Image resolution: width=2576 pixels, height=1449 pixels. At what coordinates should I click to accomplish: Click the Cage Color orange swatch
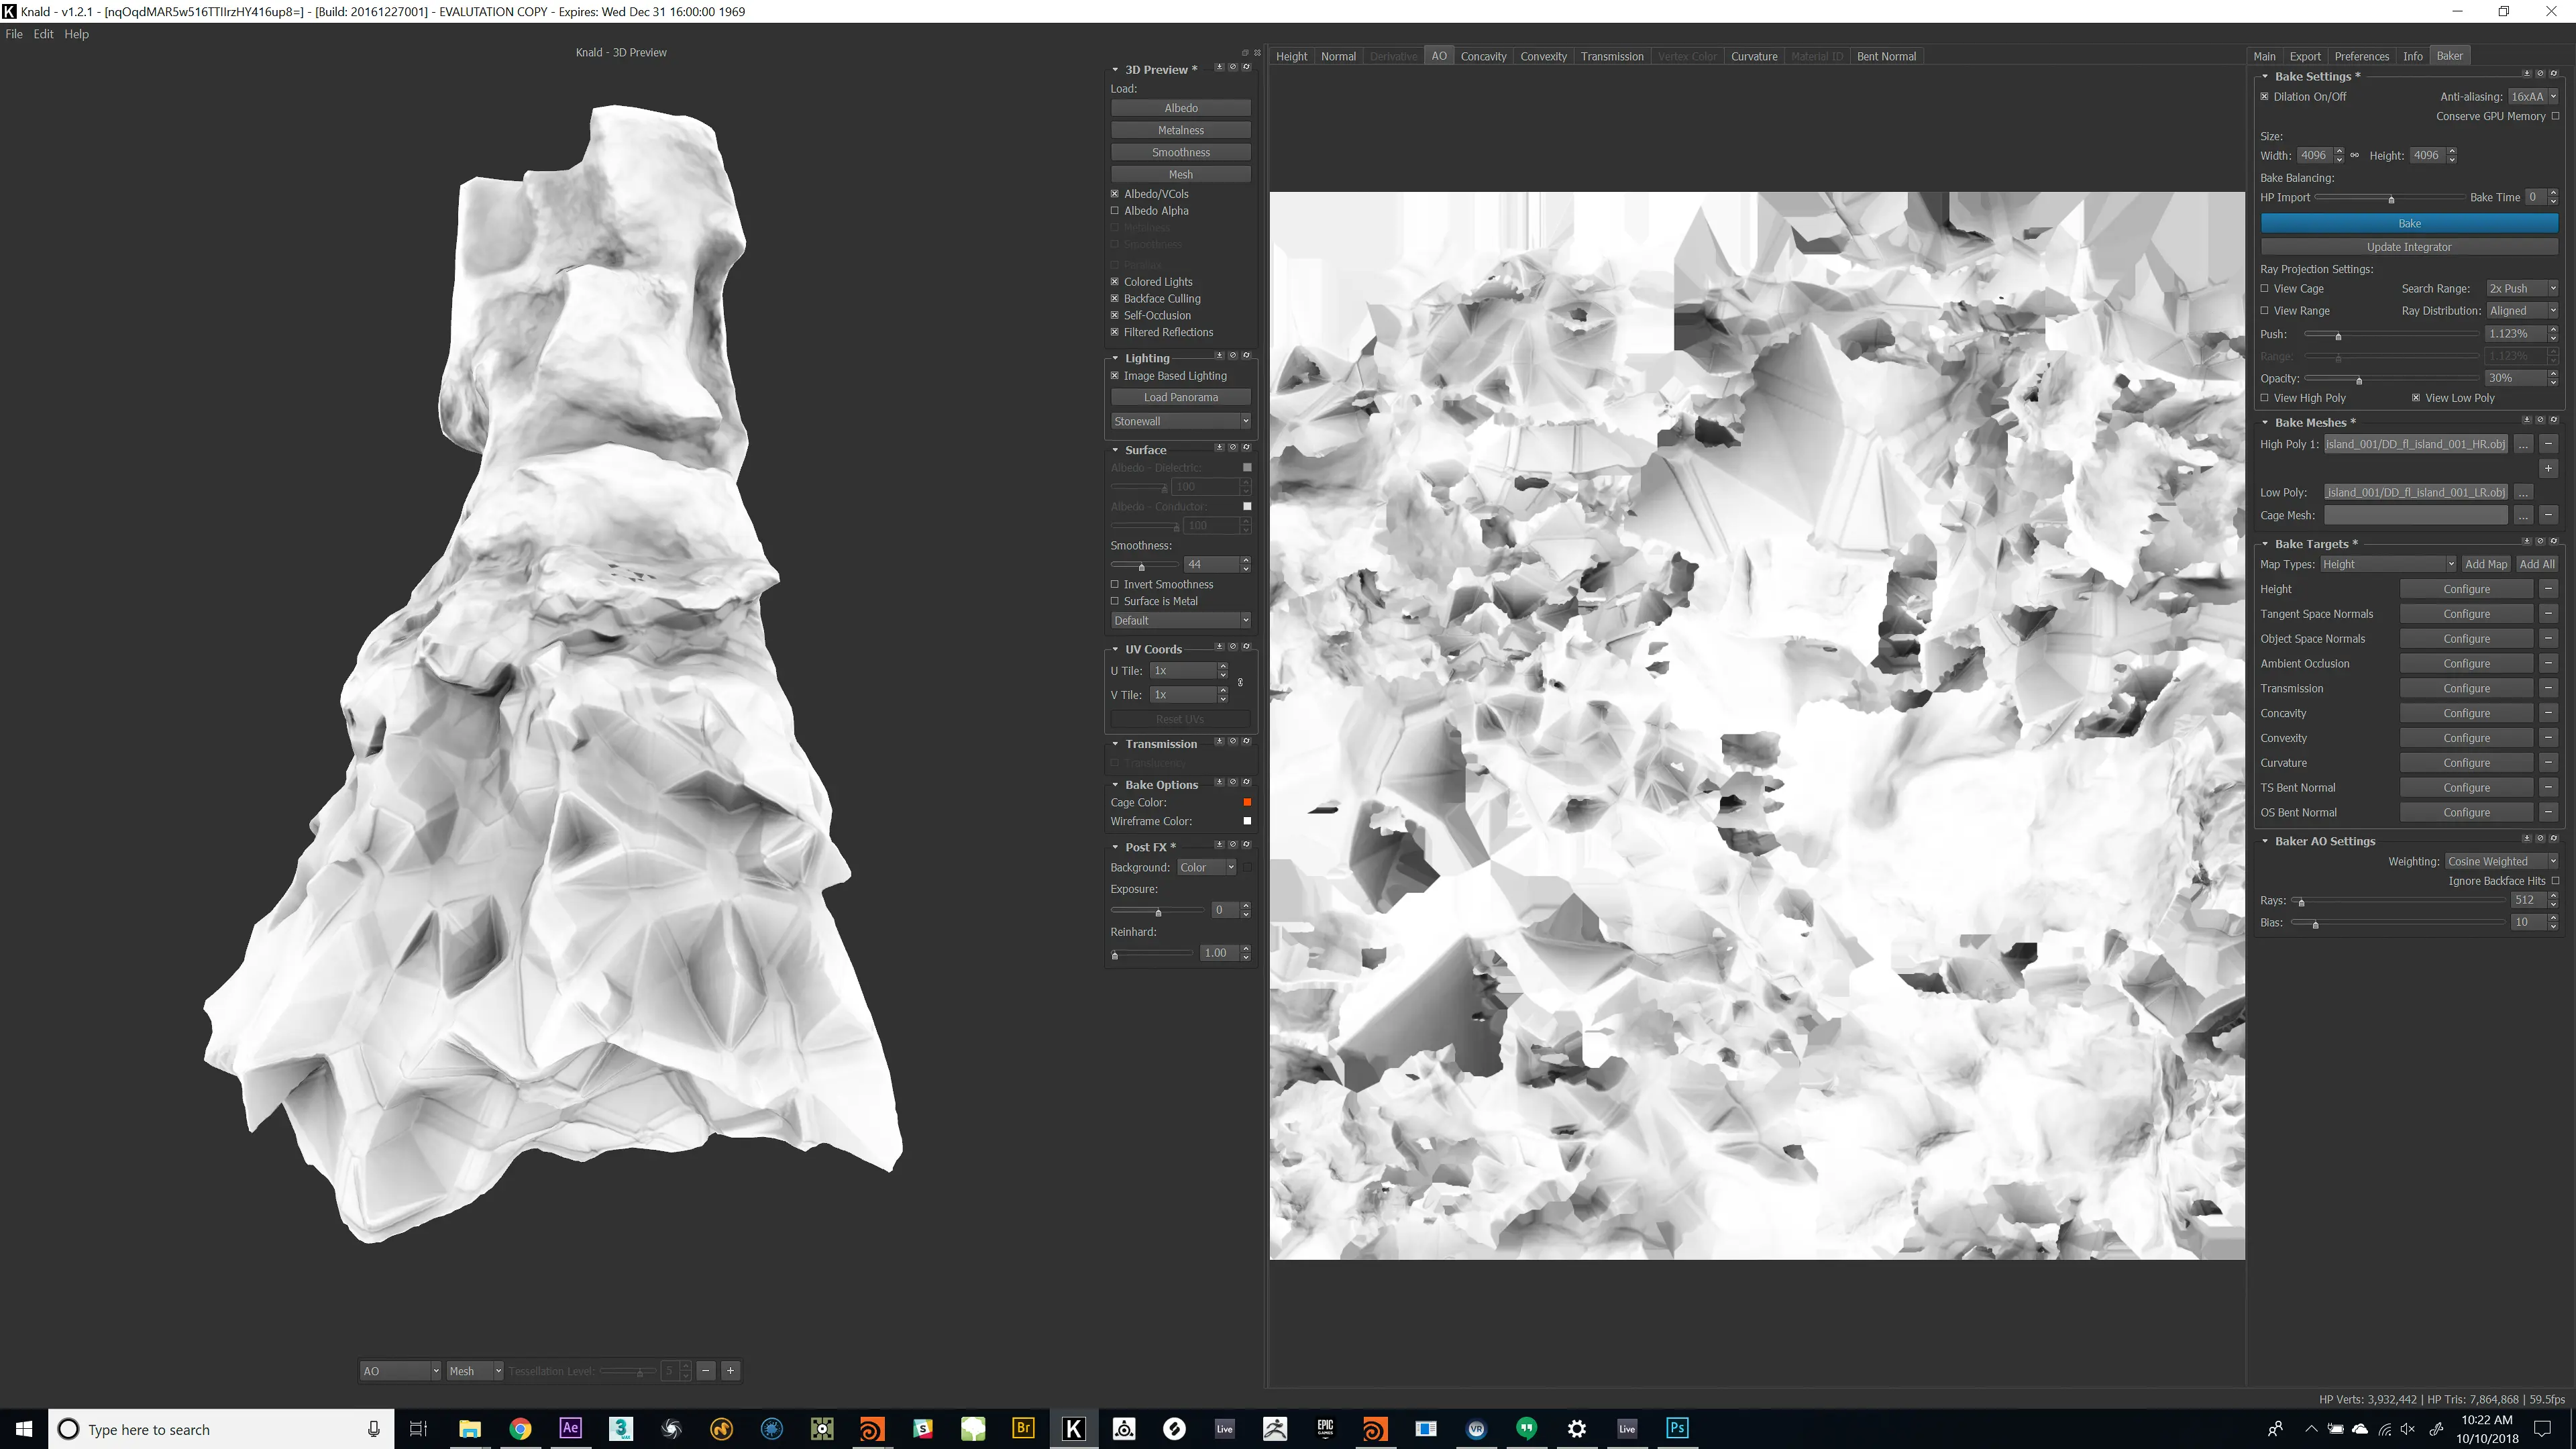click(x=1247, y=802)
